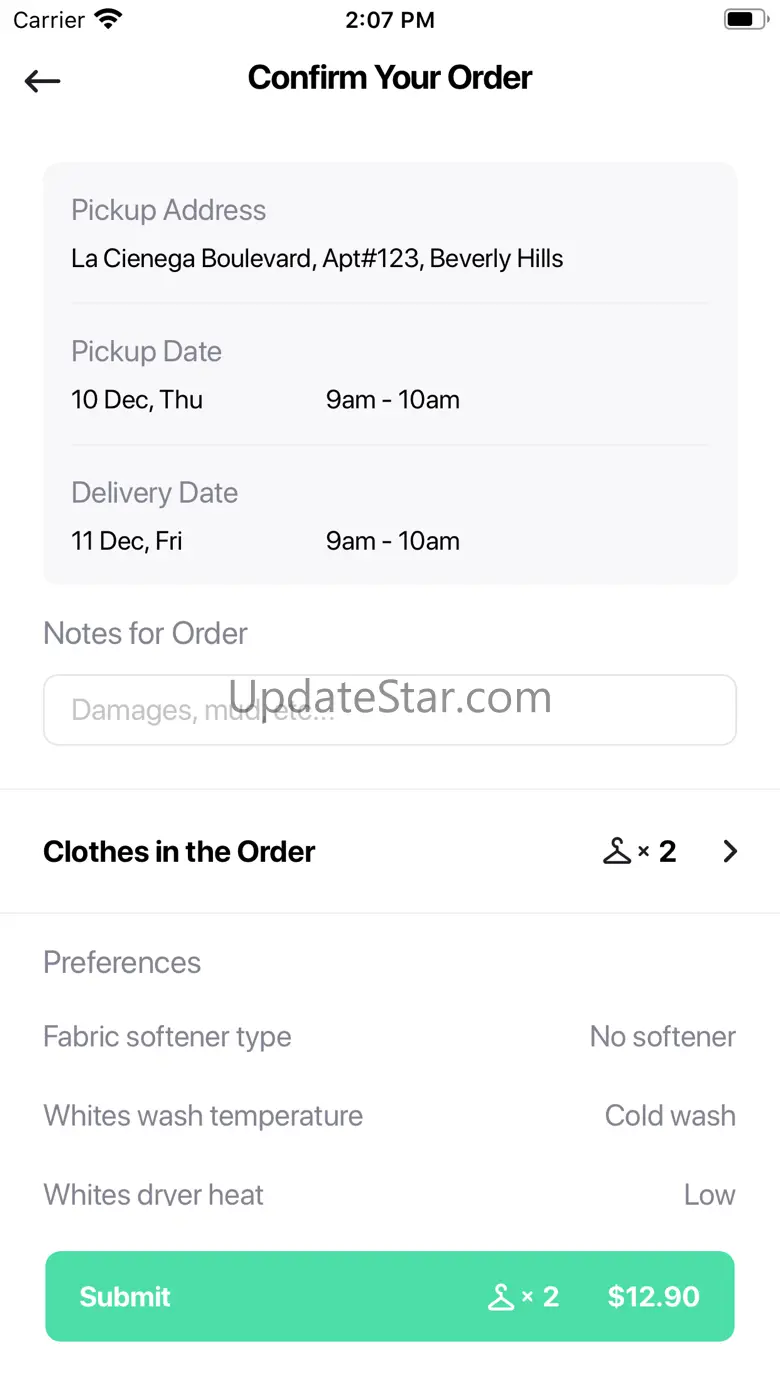Click the hanger icon in the Submit bar
The width and height of the screenshot is (780, 1387).
500,1297
